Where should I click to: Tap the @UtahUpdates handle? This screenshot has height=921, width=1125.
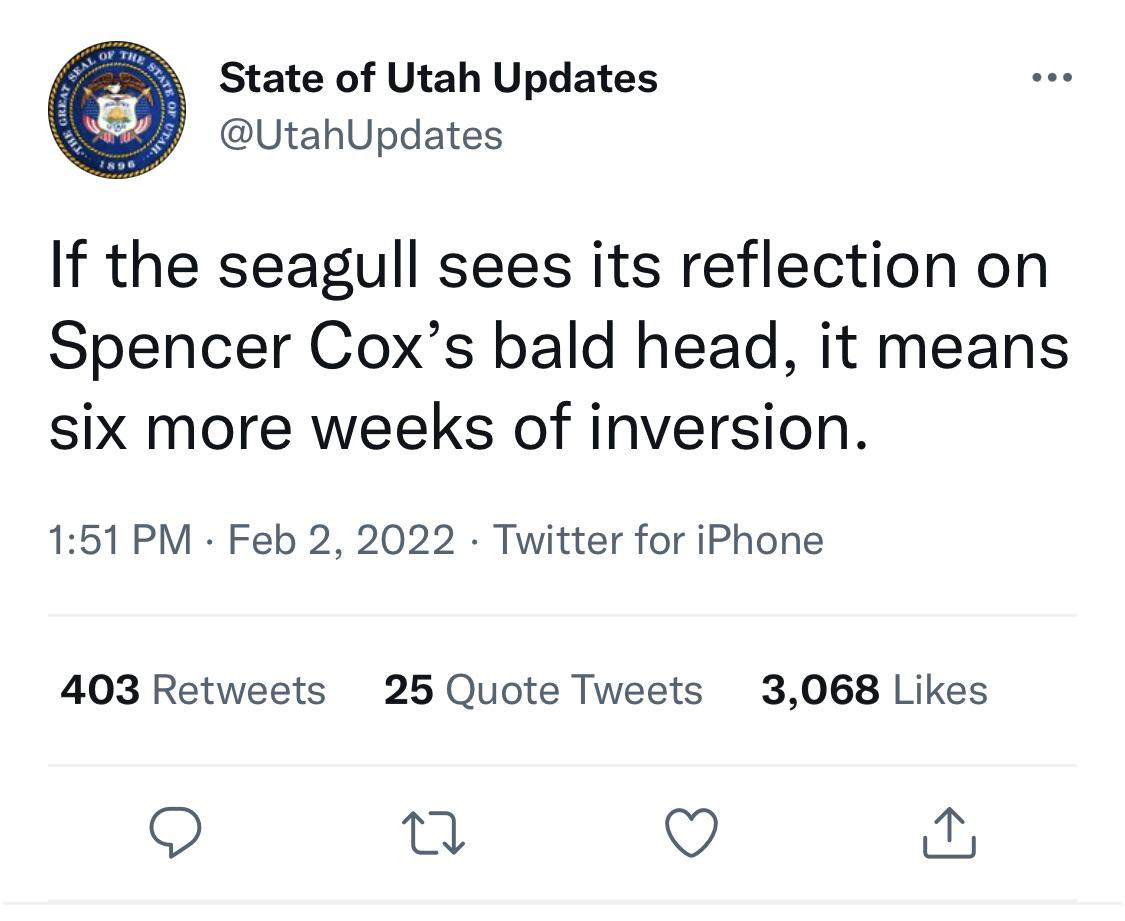[361, 136]
